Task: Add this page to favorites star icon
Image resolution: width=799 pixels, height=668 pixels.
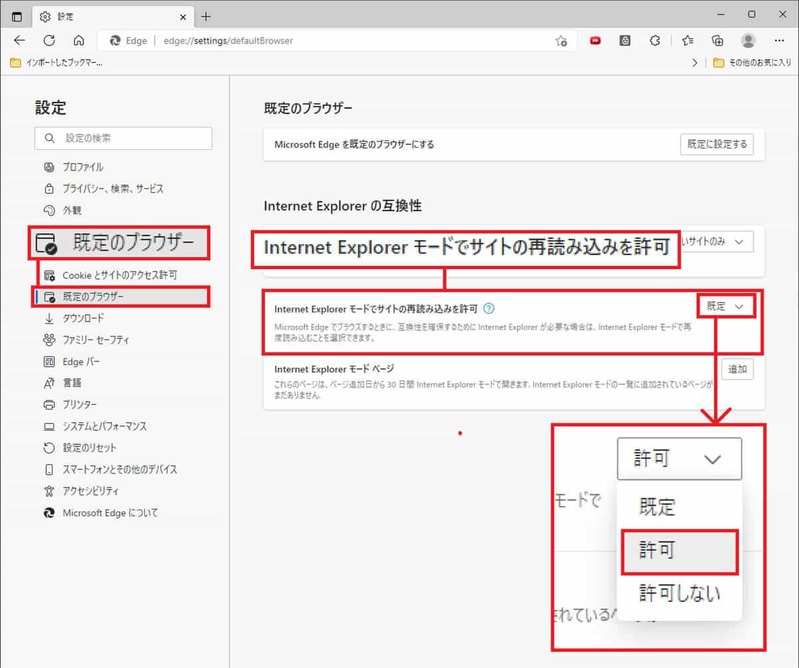Action: [x=561, y=41]
